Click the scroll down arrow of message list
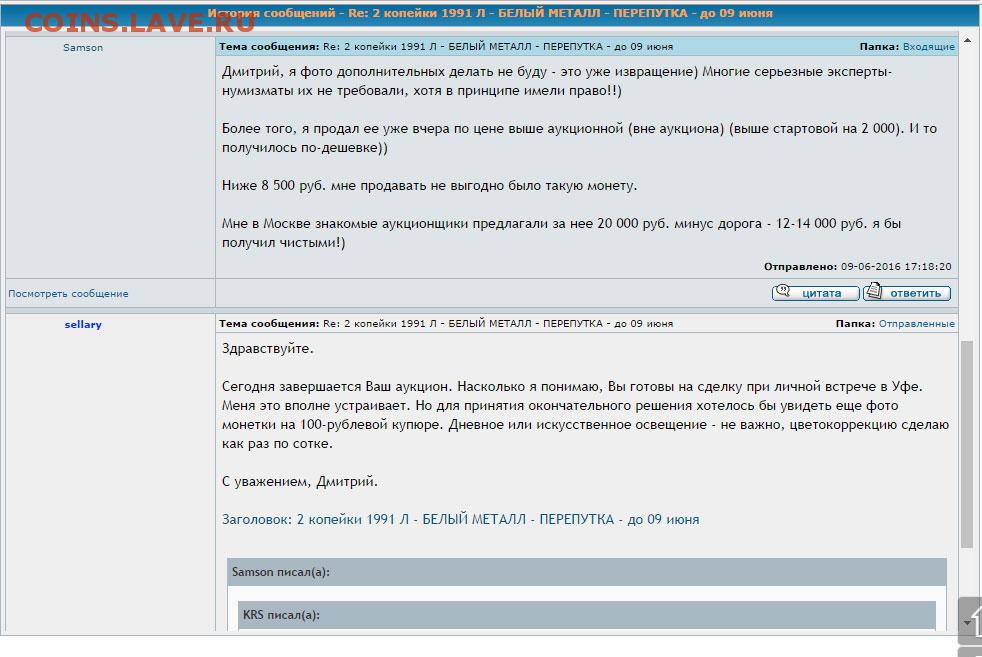 coord(967,623)
